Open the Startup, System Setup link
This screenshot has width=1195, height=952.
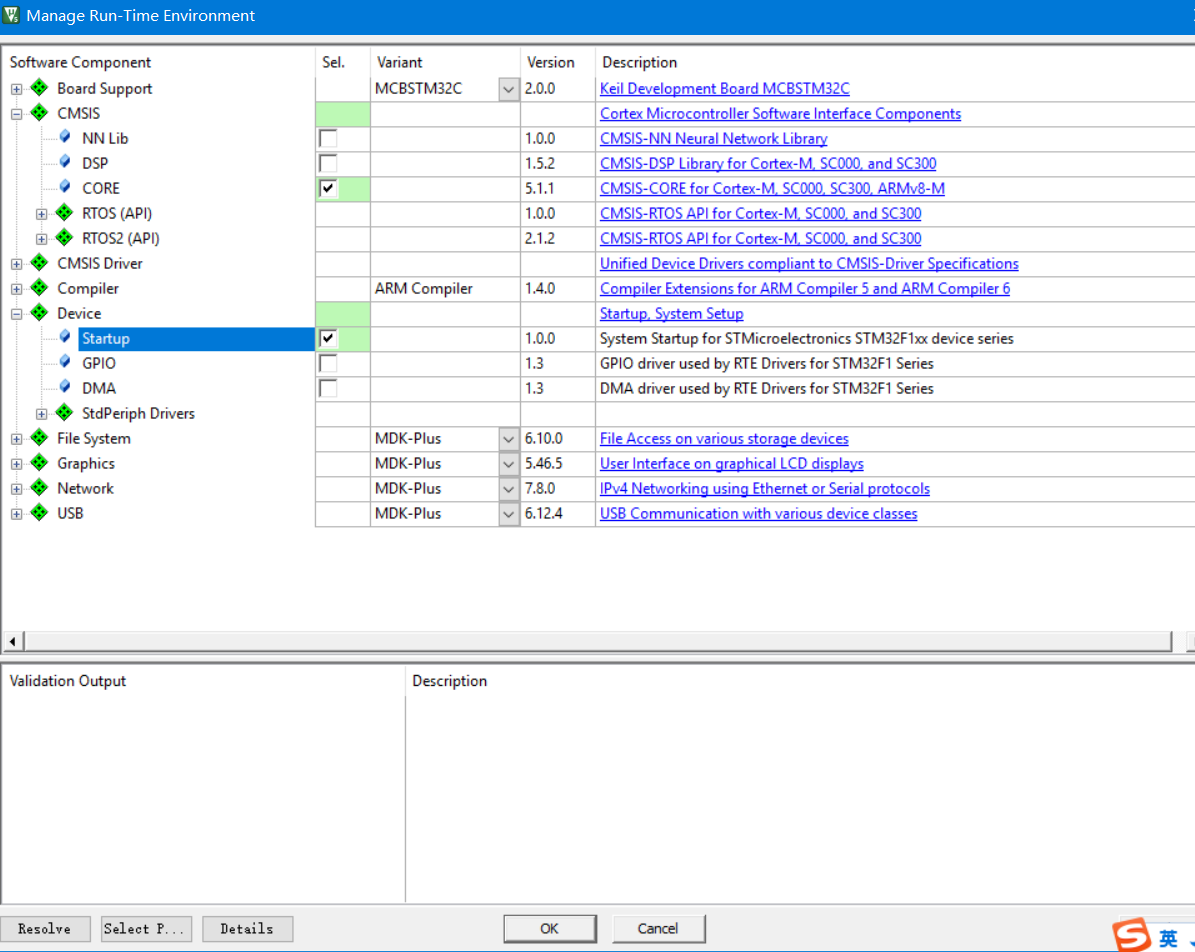(671, 313)
